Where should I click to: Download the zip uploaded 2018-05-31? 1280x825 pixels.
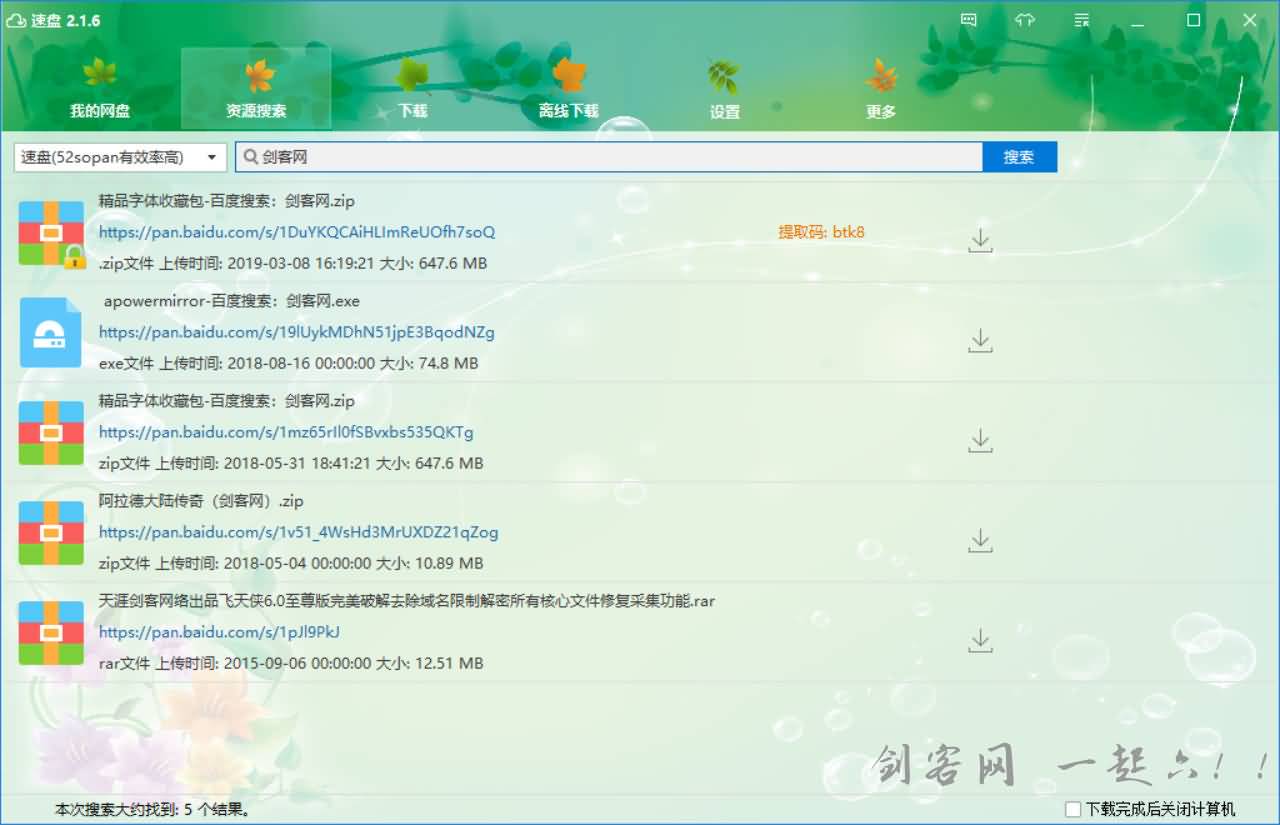980,441
